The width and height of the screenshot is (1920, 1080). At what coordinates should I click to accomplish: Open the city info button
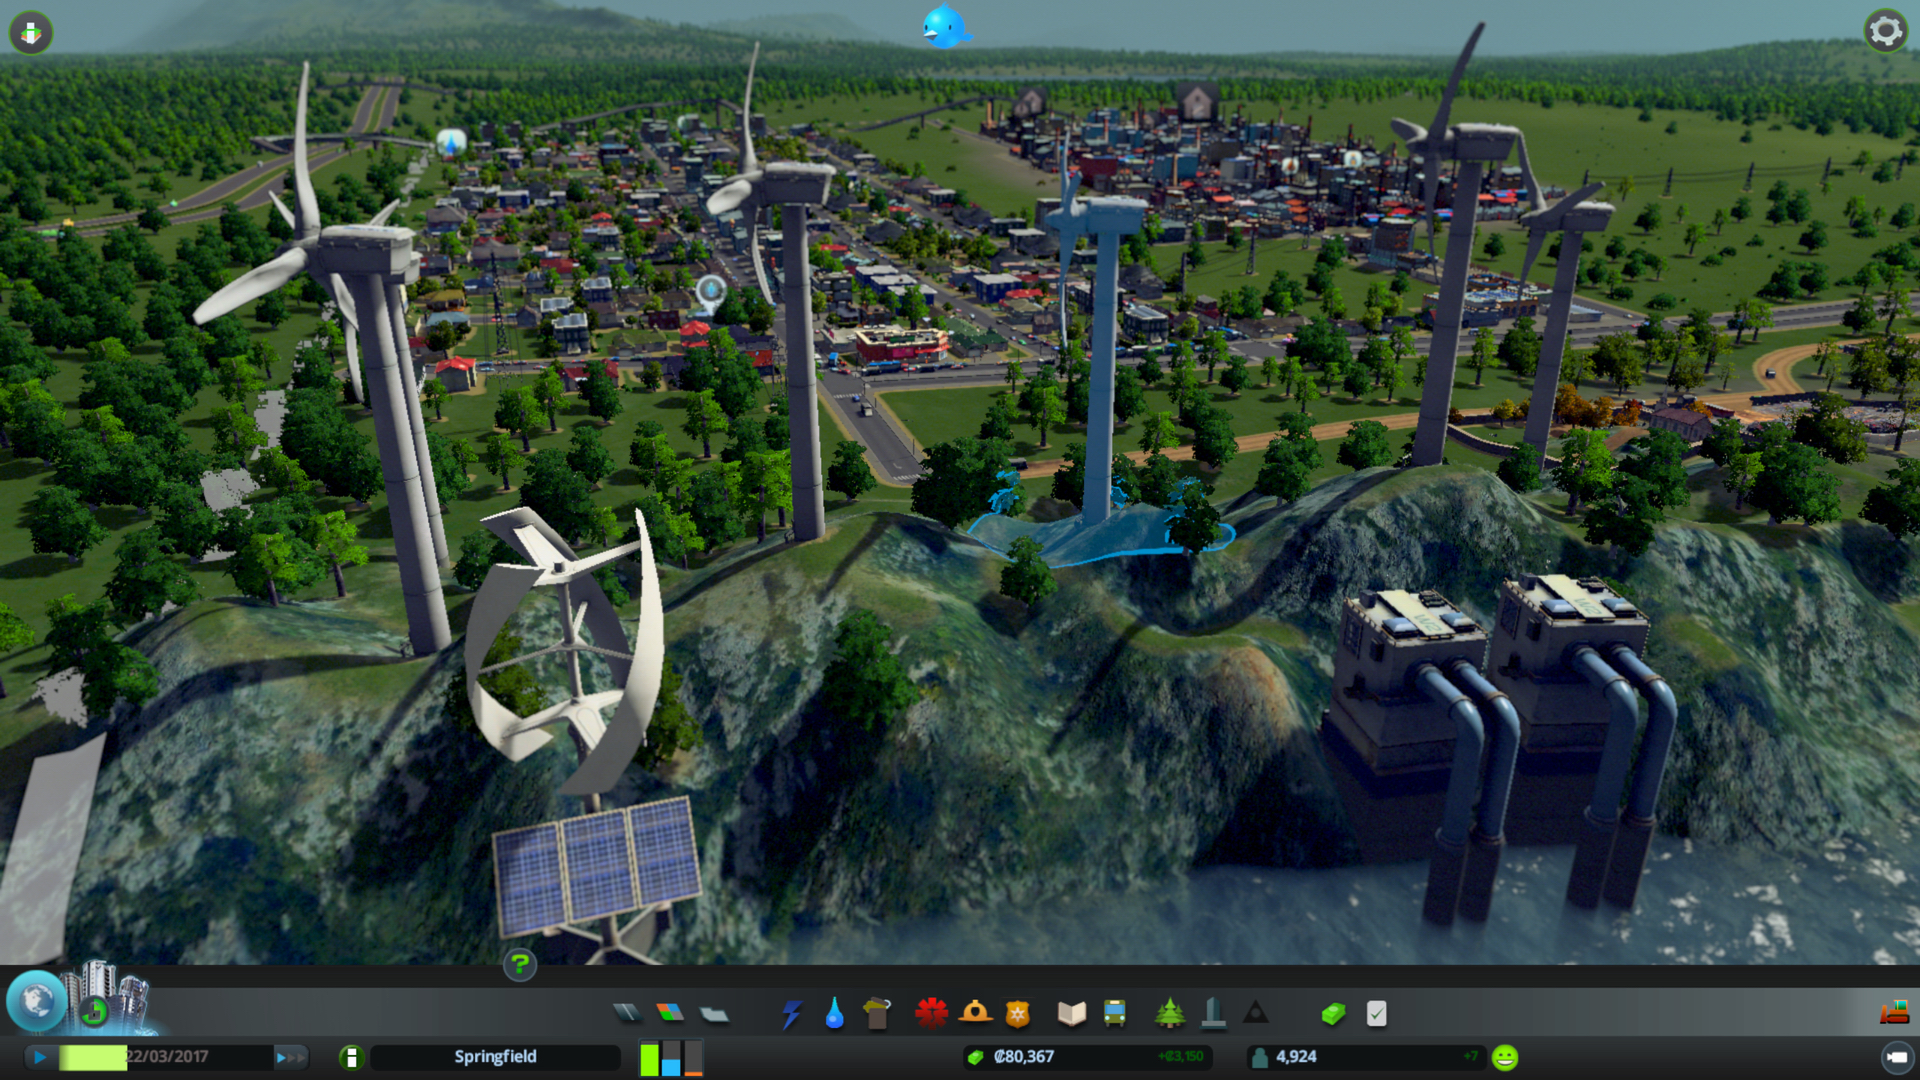pos(351,1057)
